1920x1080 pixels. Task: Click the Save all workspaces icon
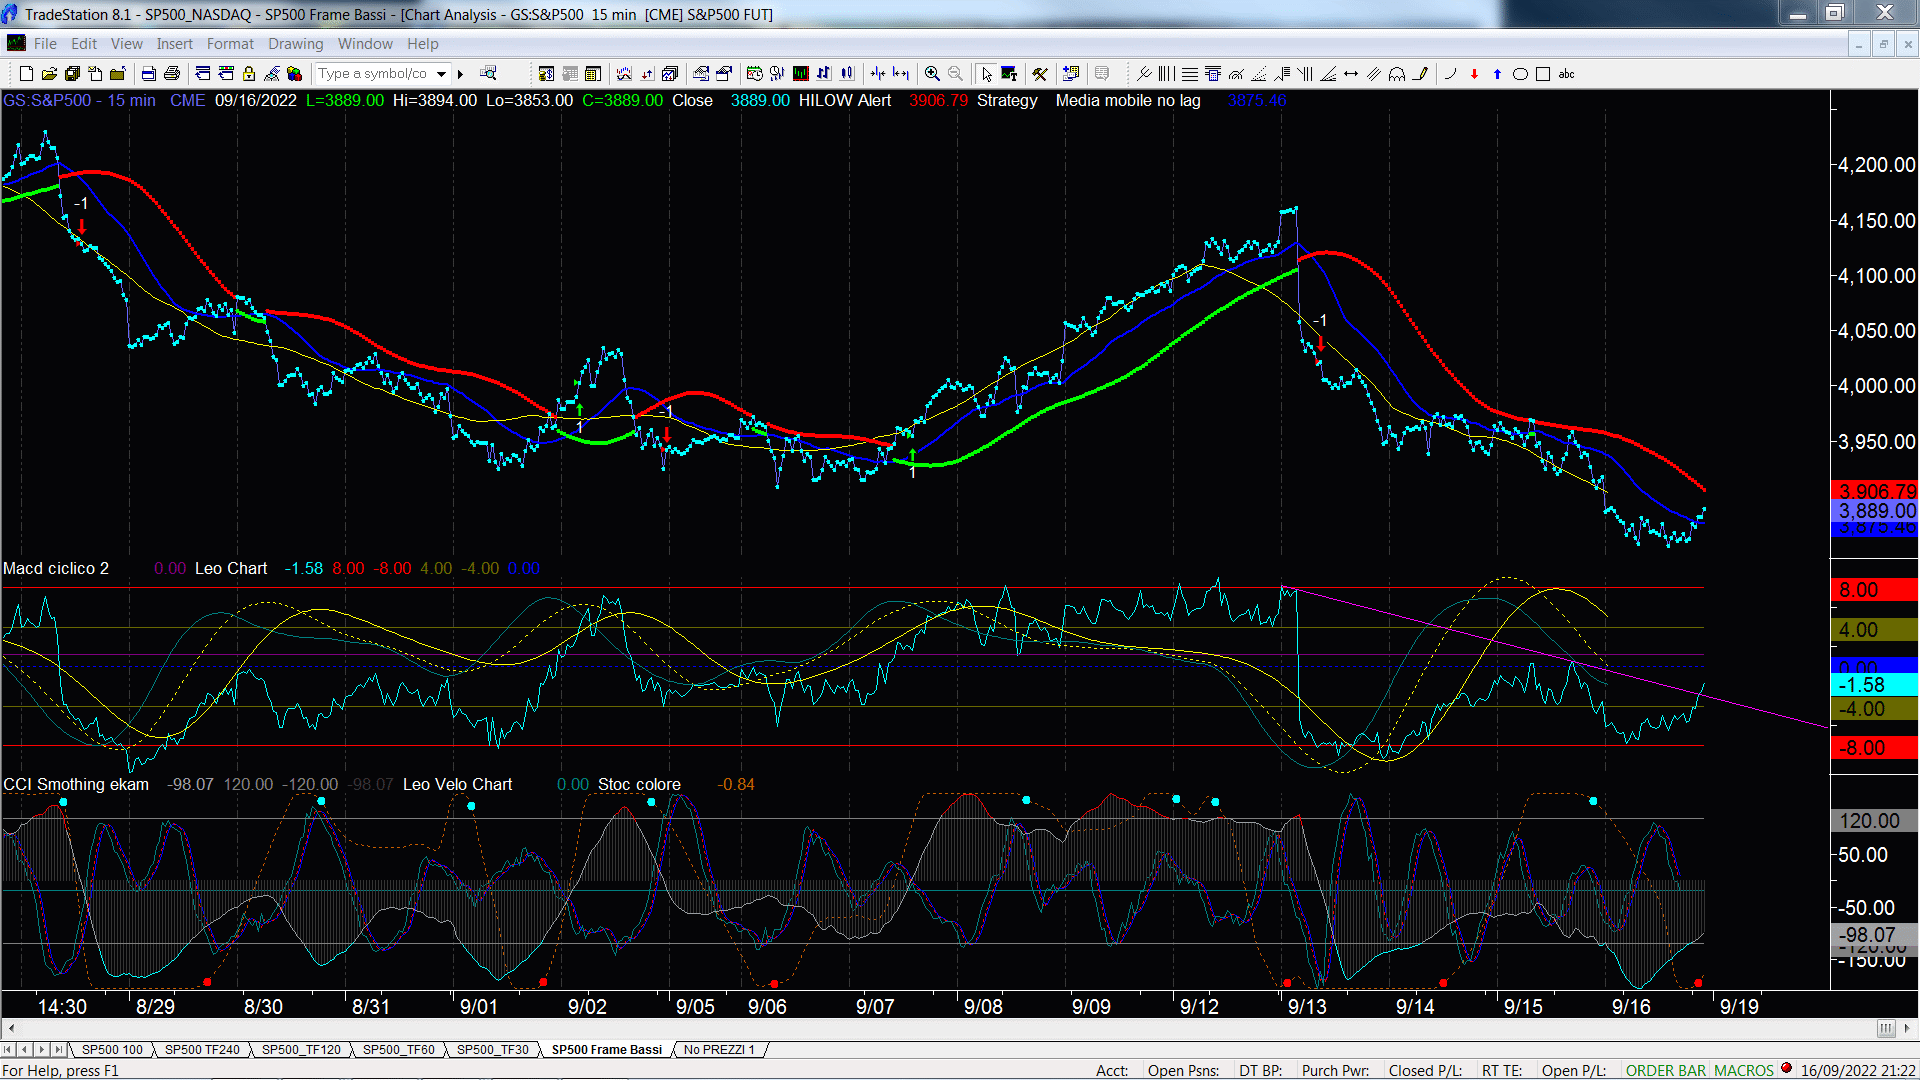click(72, 74)
